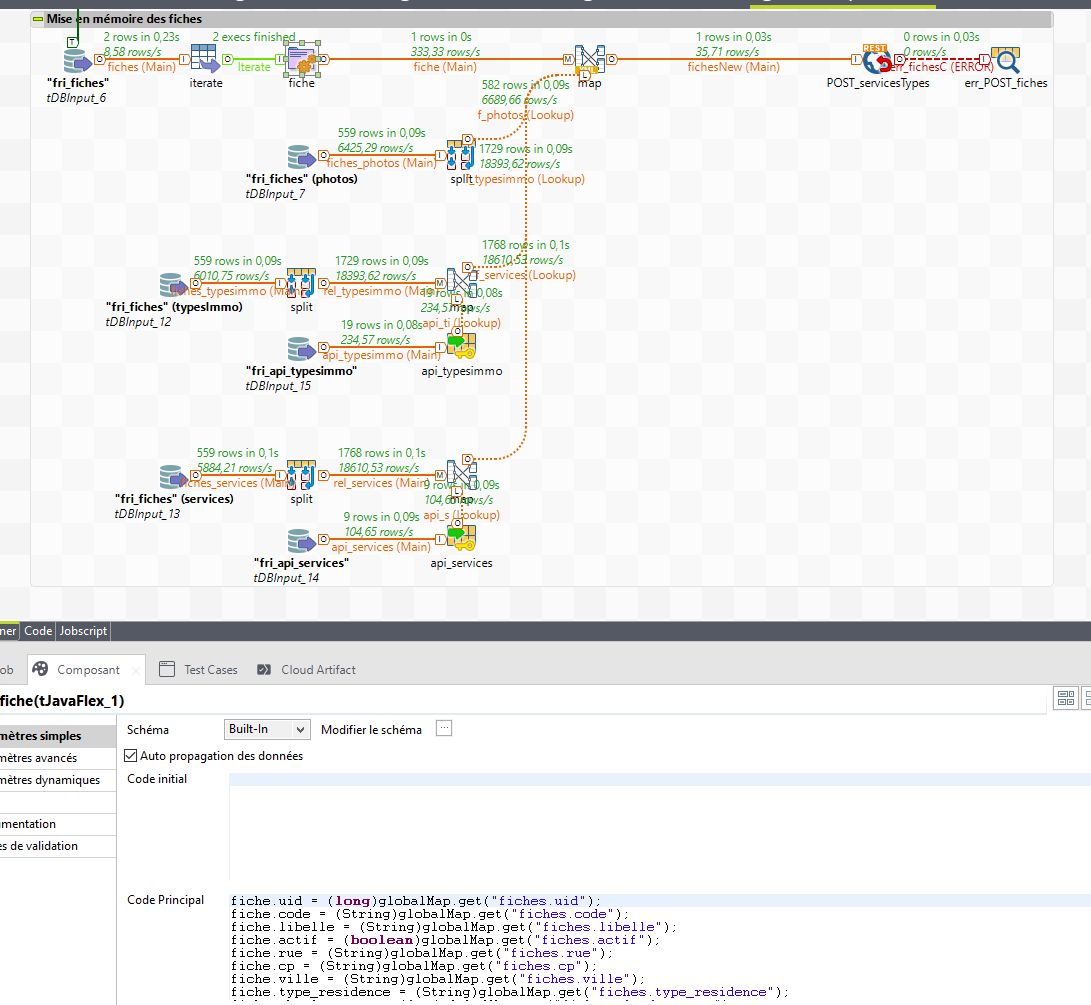Click the api_typesimmo hash component icon

click(x=461, y=347)
